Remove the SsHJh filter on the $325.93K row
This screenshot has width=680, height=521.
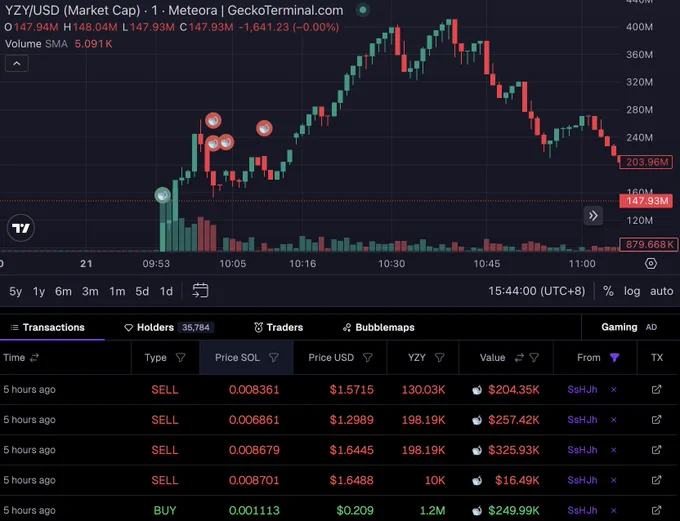click(614, 450)
